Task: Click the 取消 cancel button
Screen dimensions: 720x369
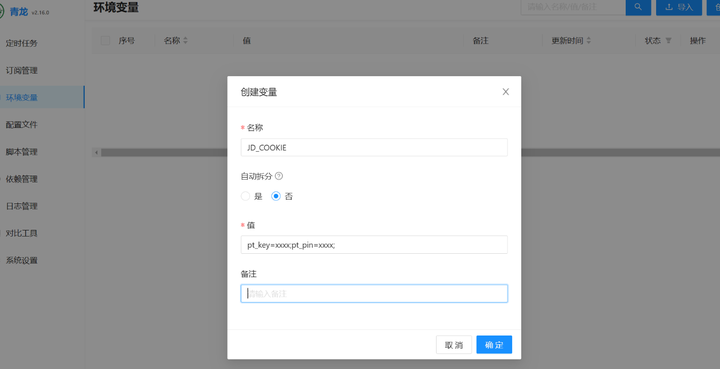Action: 454,345
